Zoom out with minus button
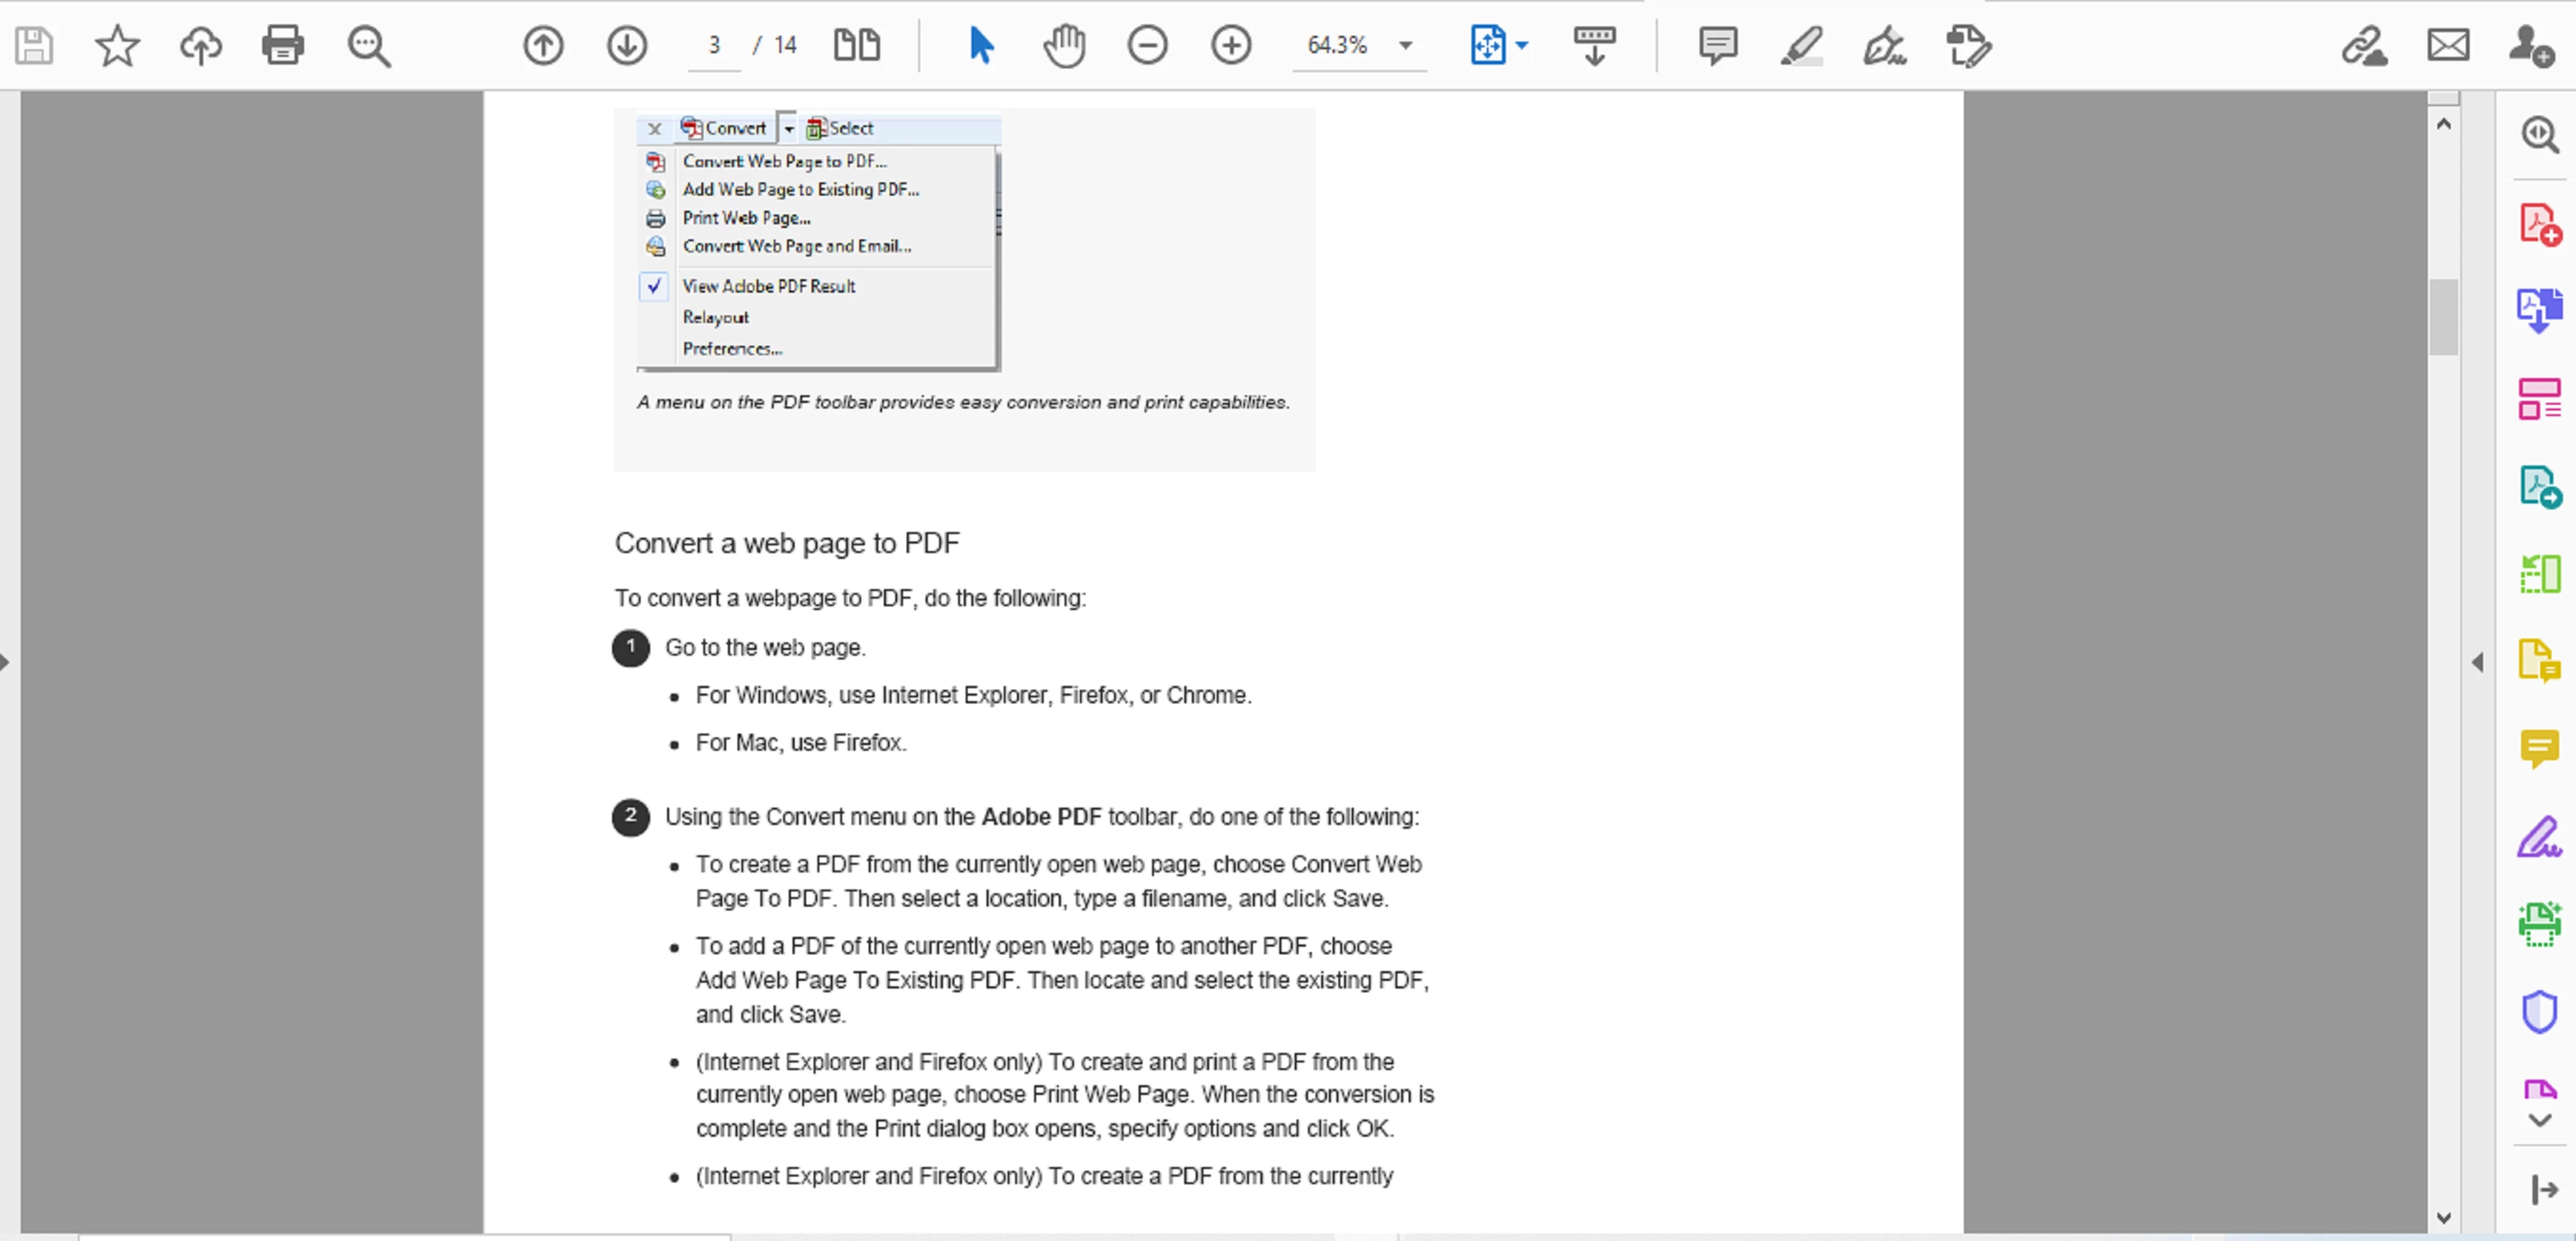The height and width of the screenshot is (1241, 2576). coord(1147,45)
